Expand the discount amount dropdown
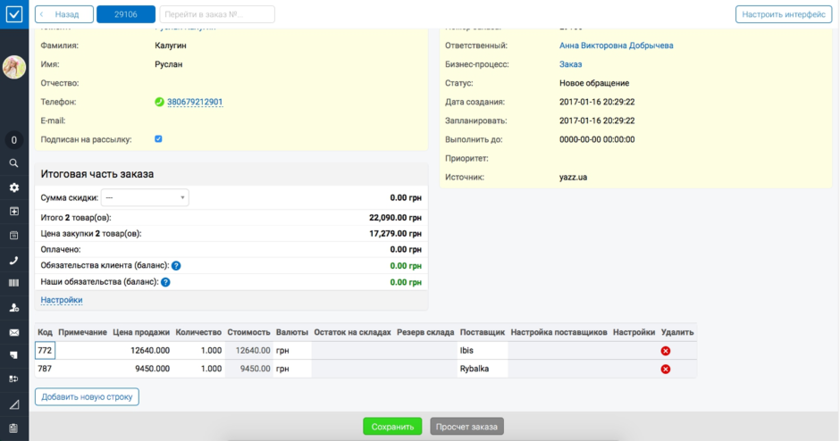This screenshot has height=441, width=840. coord(145,198)
